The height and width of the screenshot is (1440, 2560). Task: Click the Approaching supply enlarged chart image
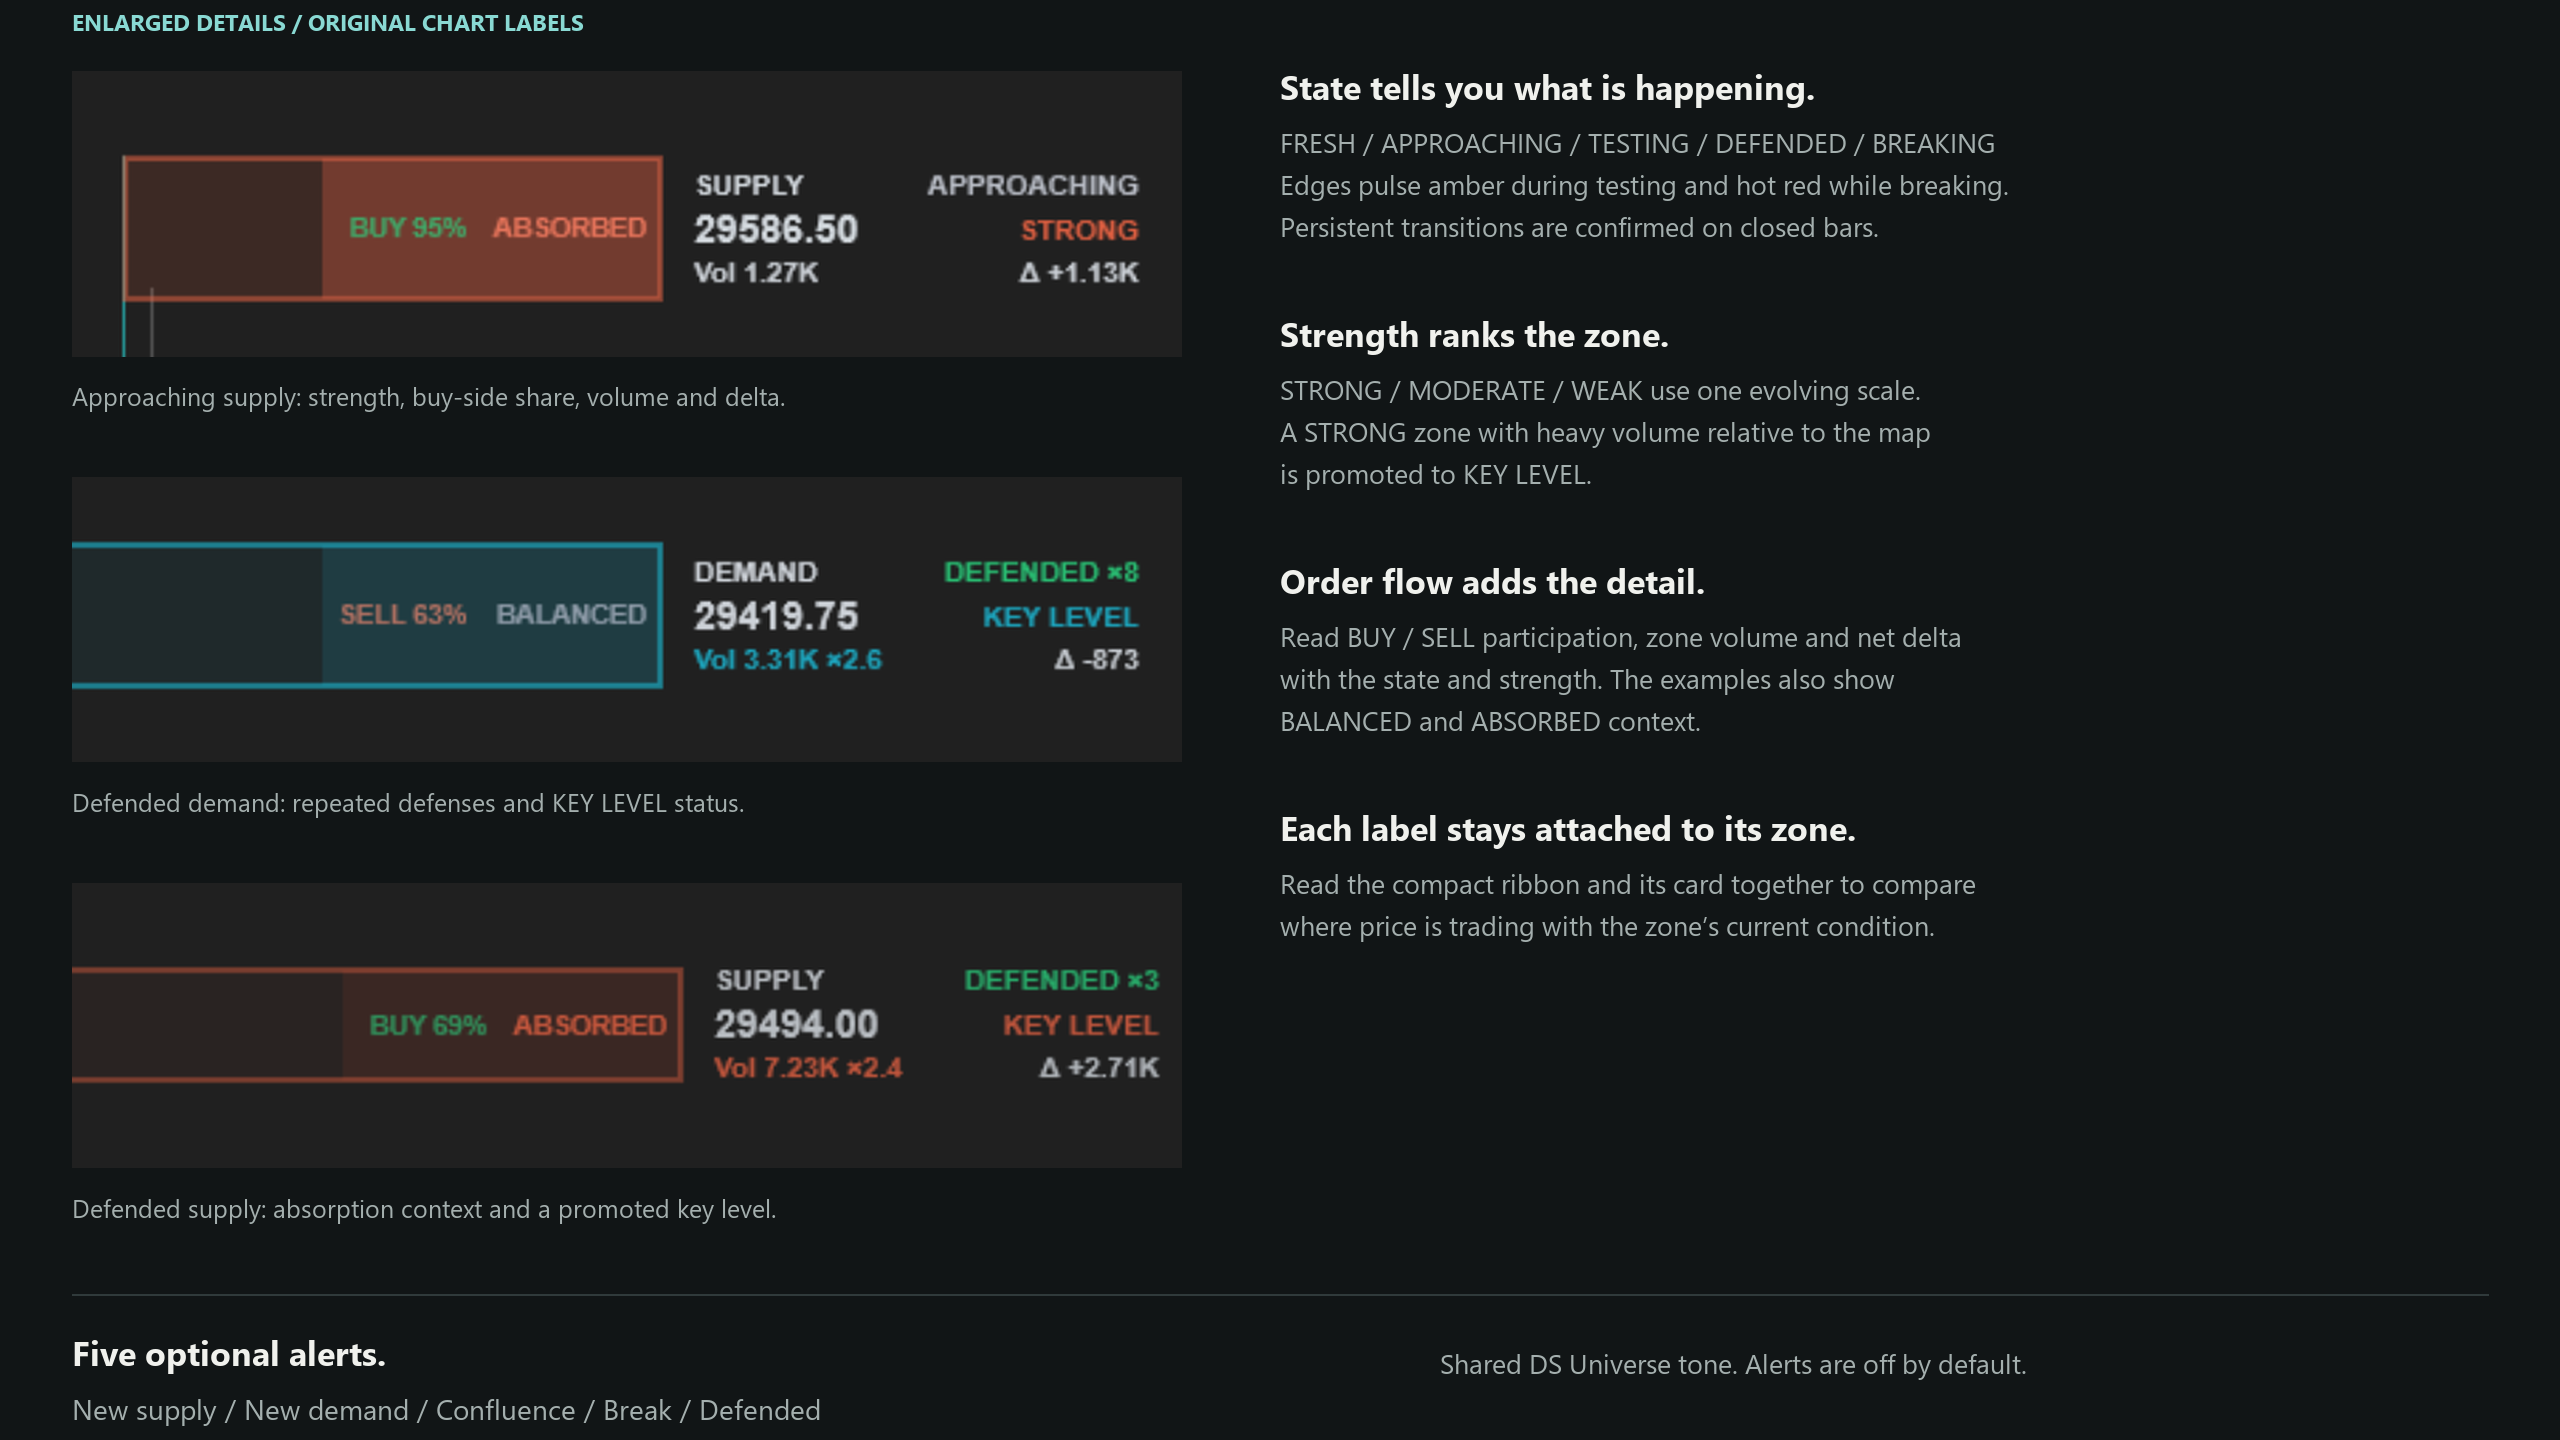tap(627, 213)
